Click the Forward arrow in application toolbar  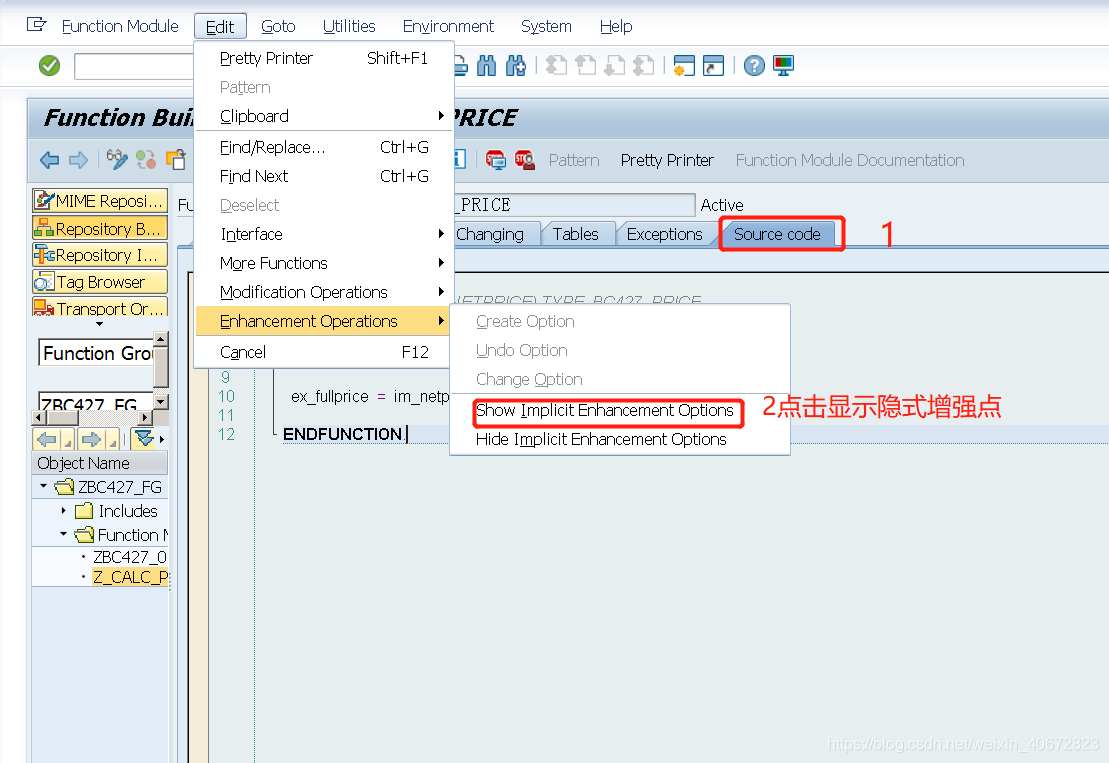click(x=79, y=160)
